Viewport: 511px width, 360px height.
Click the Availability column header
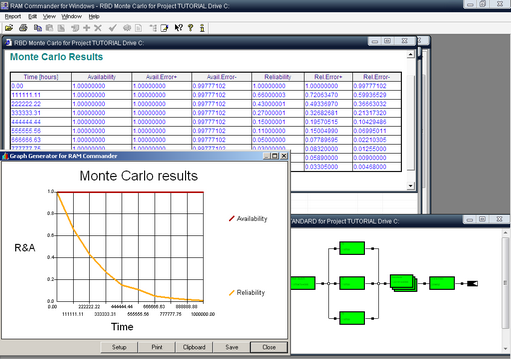click(102, 77)
